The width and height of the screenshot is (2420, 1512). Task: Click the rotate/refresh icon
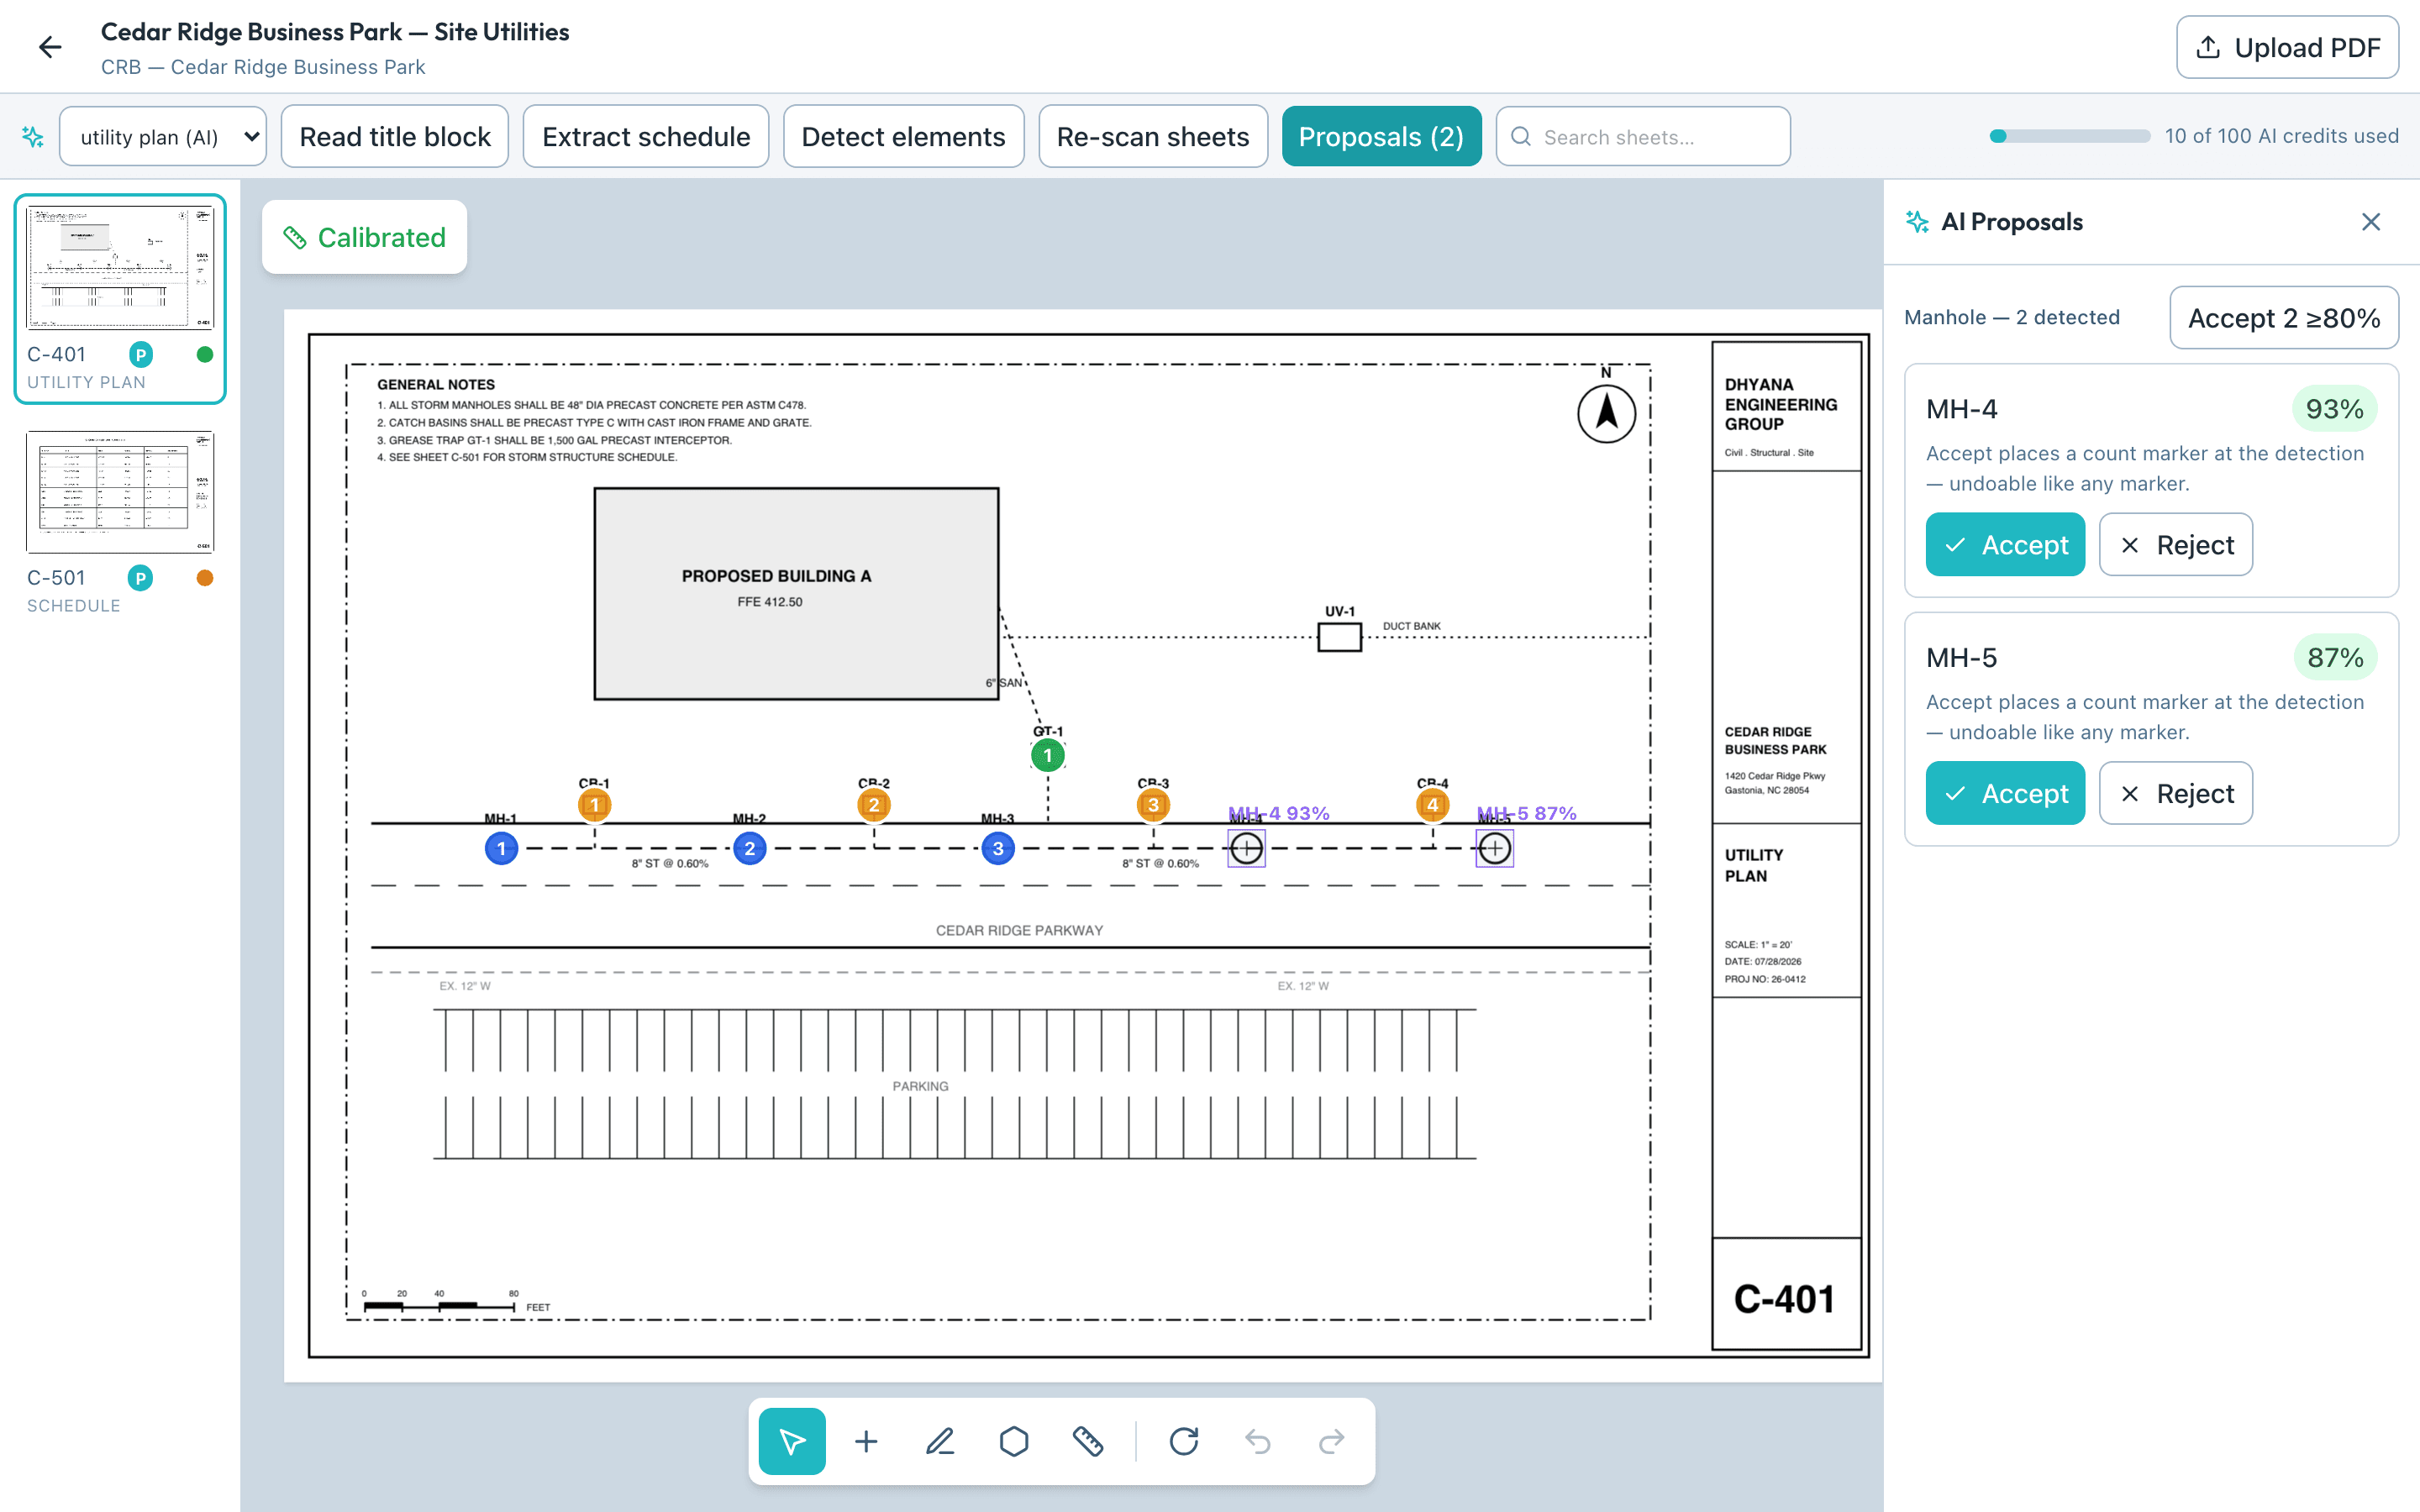[x=1184, y=1442]
